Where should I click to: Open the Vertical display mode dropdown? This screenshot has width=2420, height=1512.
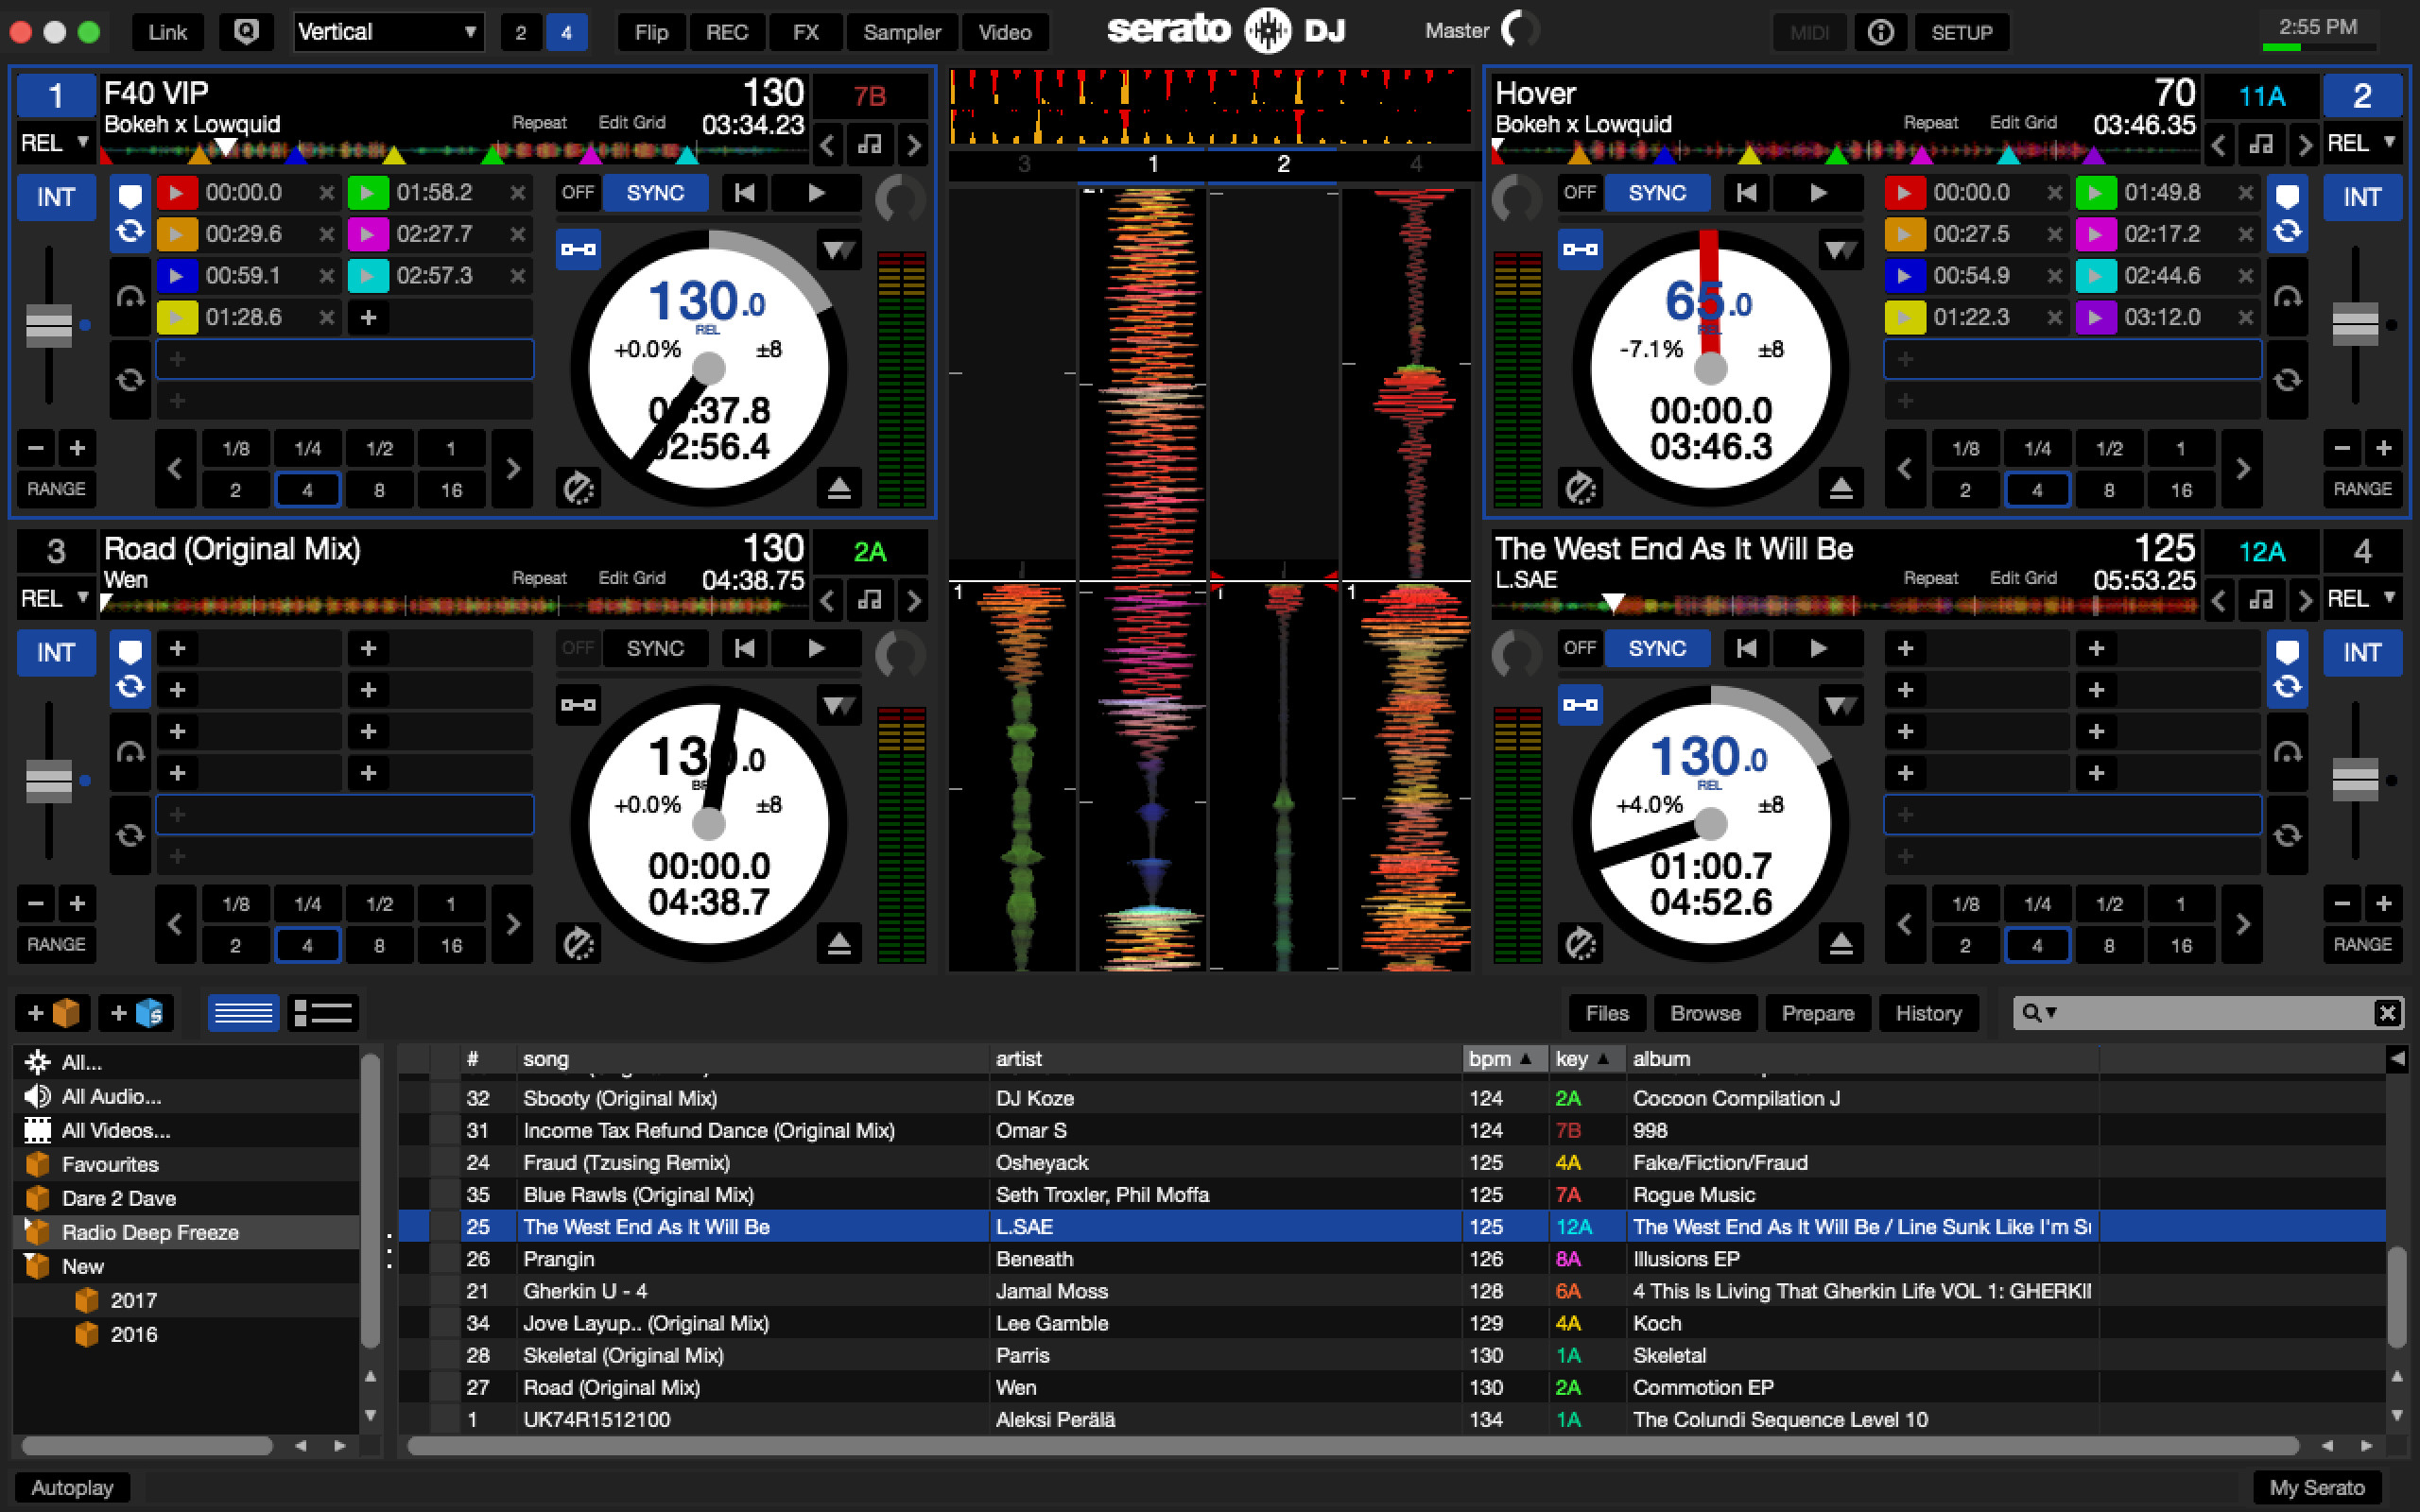(388, 31)
